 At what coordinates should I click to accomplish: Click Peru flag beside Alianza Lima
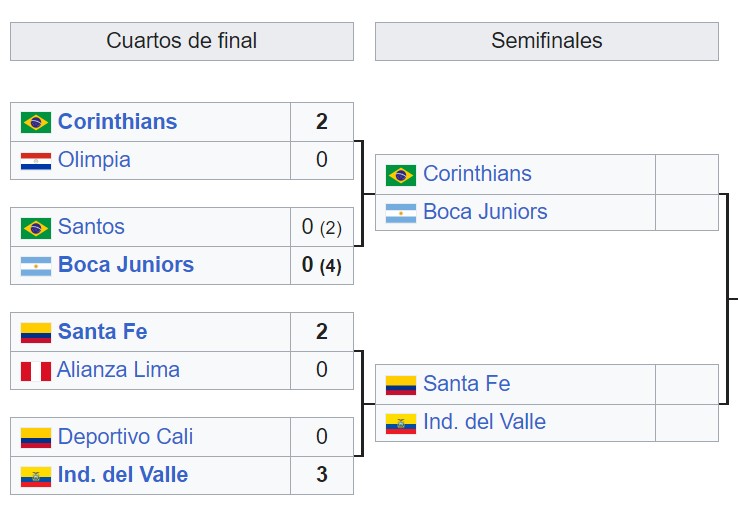click(36, 371)
